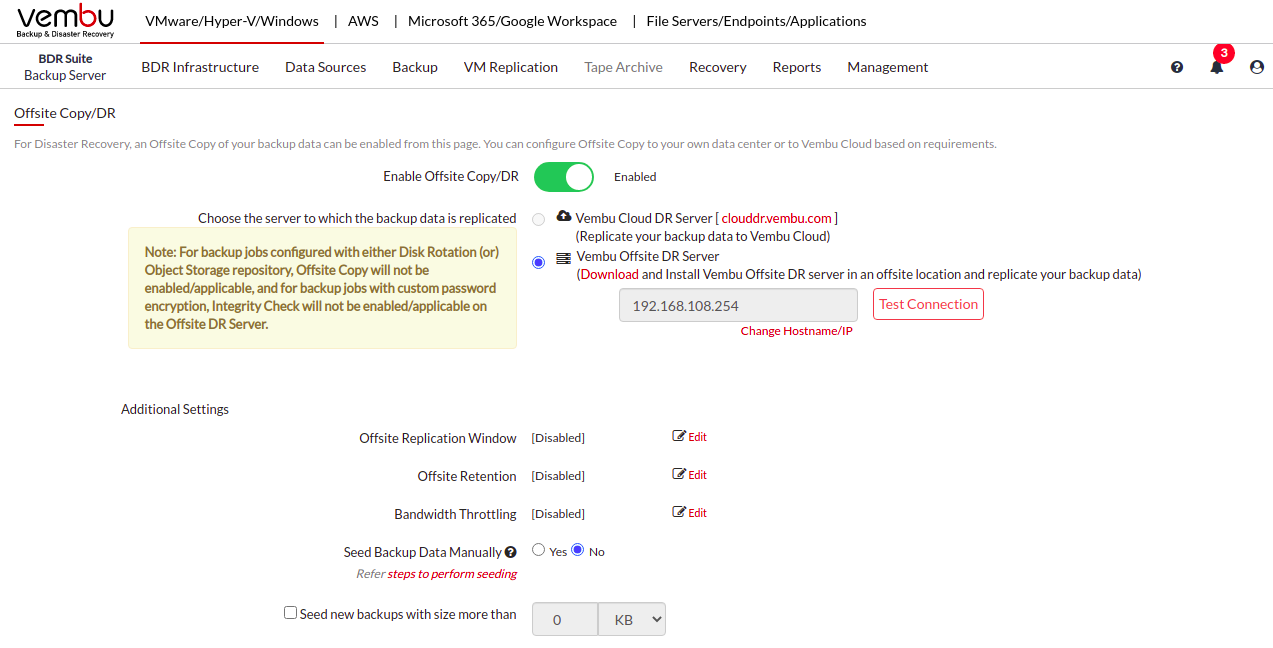Check Seed new backups with size checkbox

coord(290,613)
